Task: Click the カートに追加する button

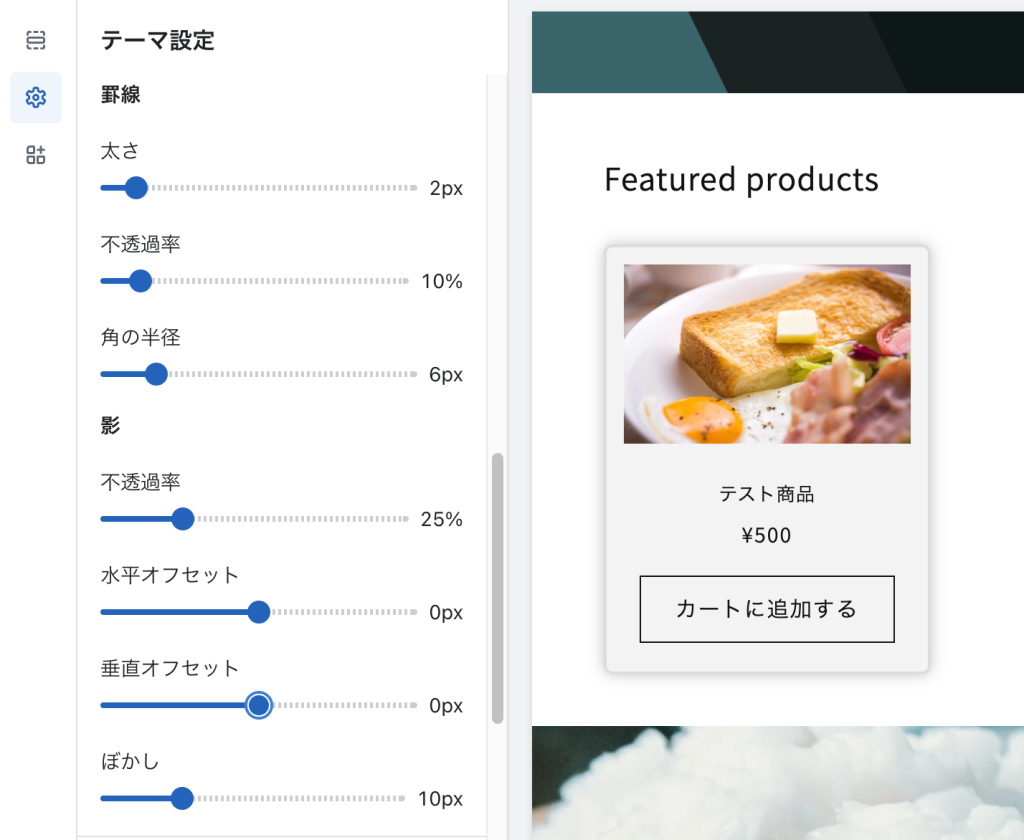Action: click(x=766, y=609)
